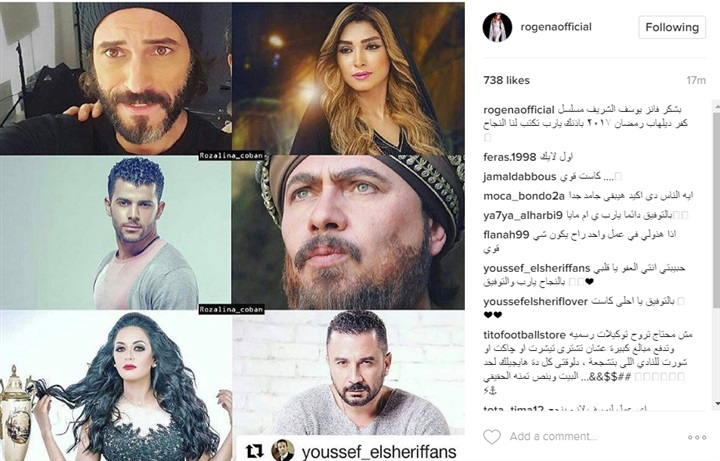Open the three-dot more options menu
The width and height of the screenshot is (720, 461).
(697, 437)
